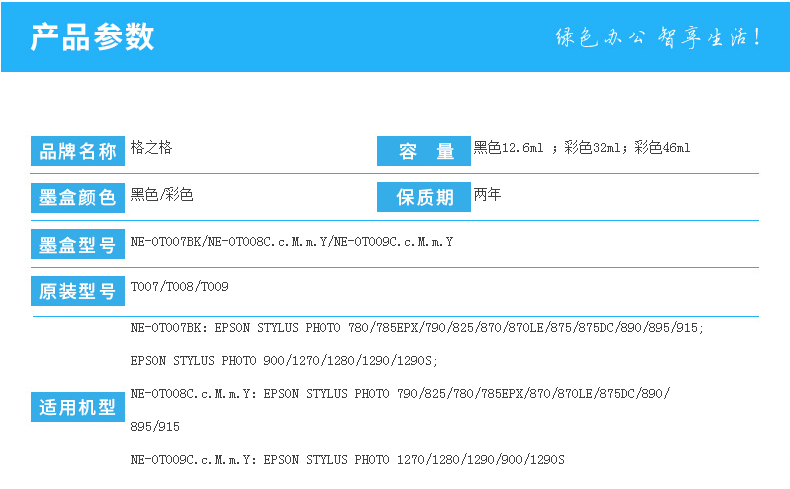Click the line starting NE-OT008C.c.M.m.Y: EPSON
Image resolution: width=790 pixels, height=489 pixels.
pos(401,394)
